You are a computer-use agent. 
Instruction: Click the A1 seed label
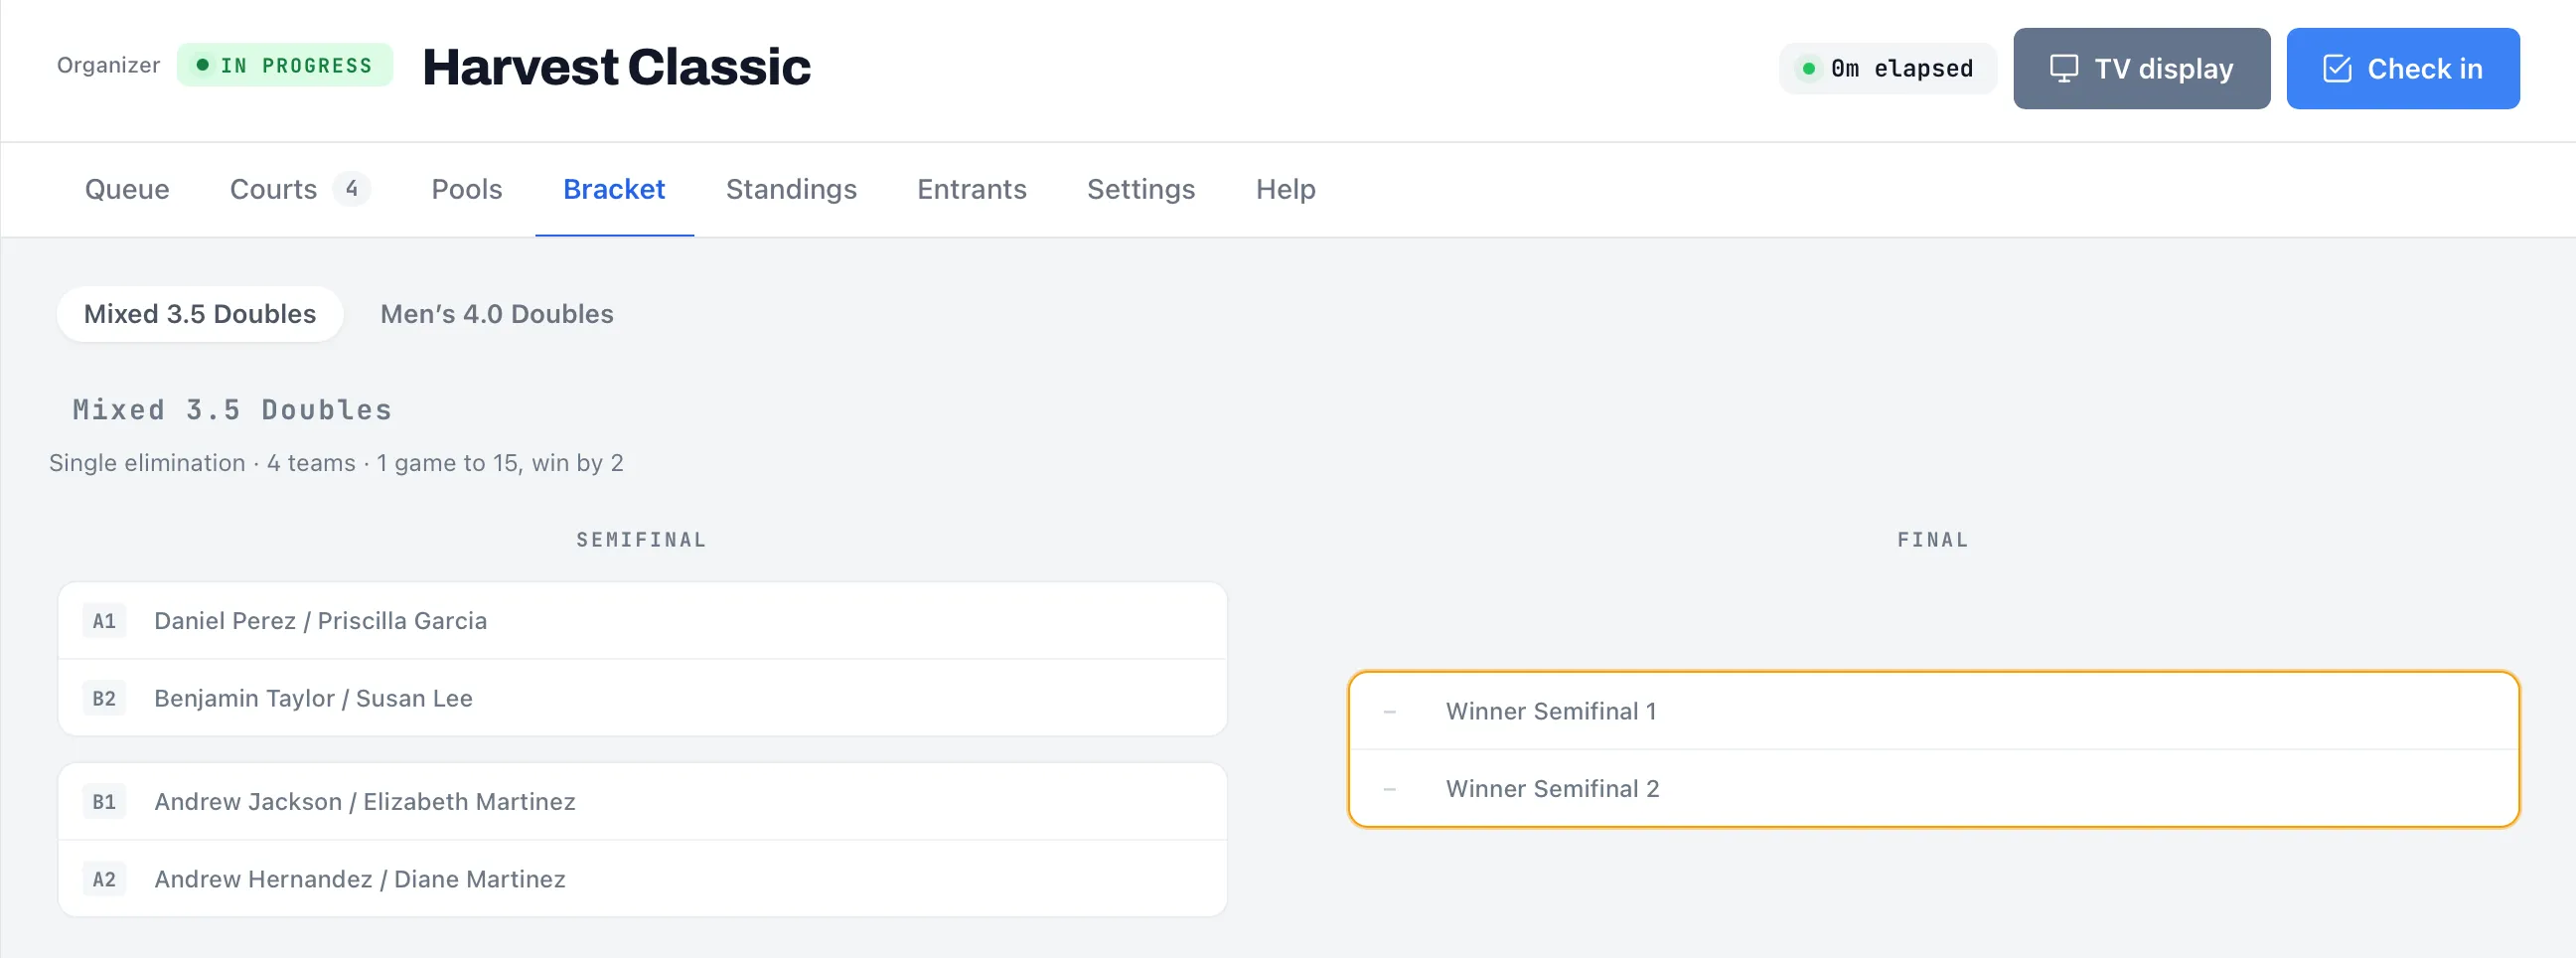coord(104,621)
